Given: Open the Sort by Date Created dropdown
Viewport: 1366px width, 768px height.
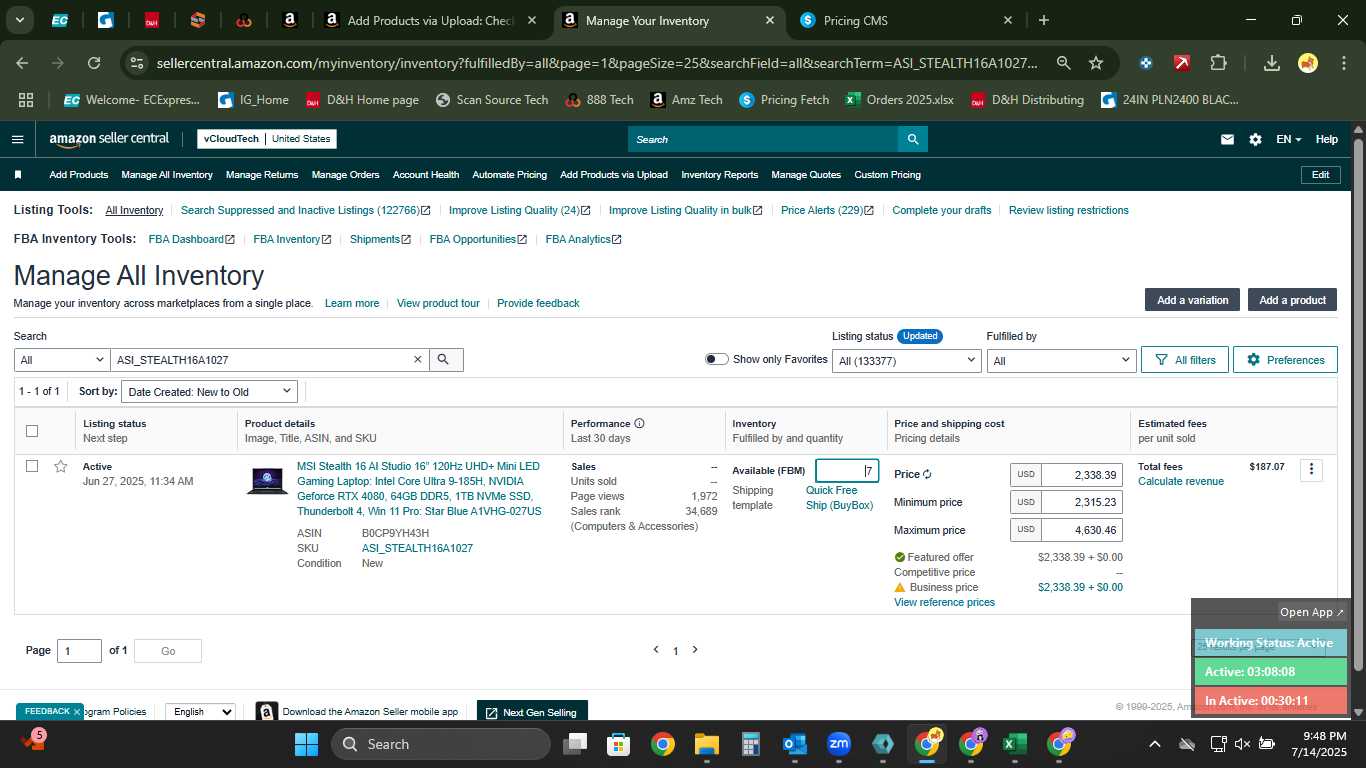Looking at the screenshot, I should click(210, 392).
